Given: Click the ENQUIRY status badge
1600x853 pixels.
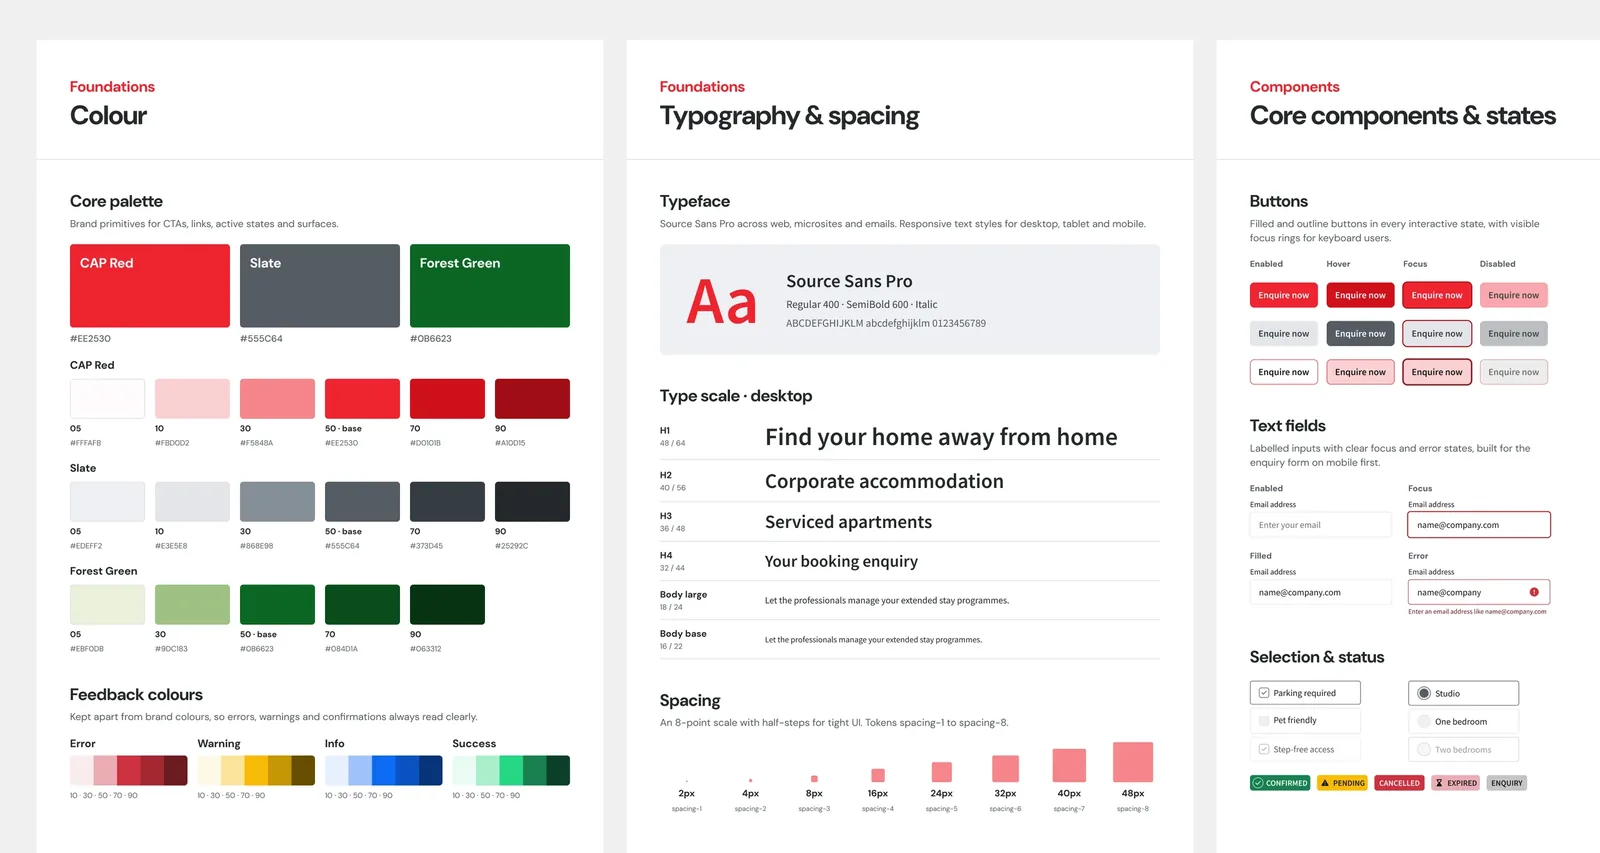Looking at the screenshot, I should pos(1506,783).
